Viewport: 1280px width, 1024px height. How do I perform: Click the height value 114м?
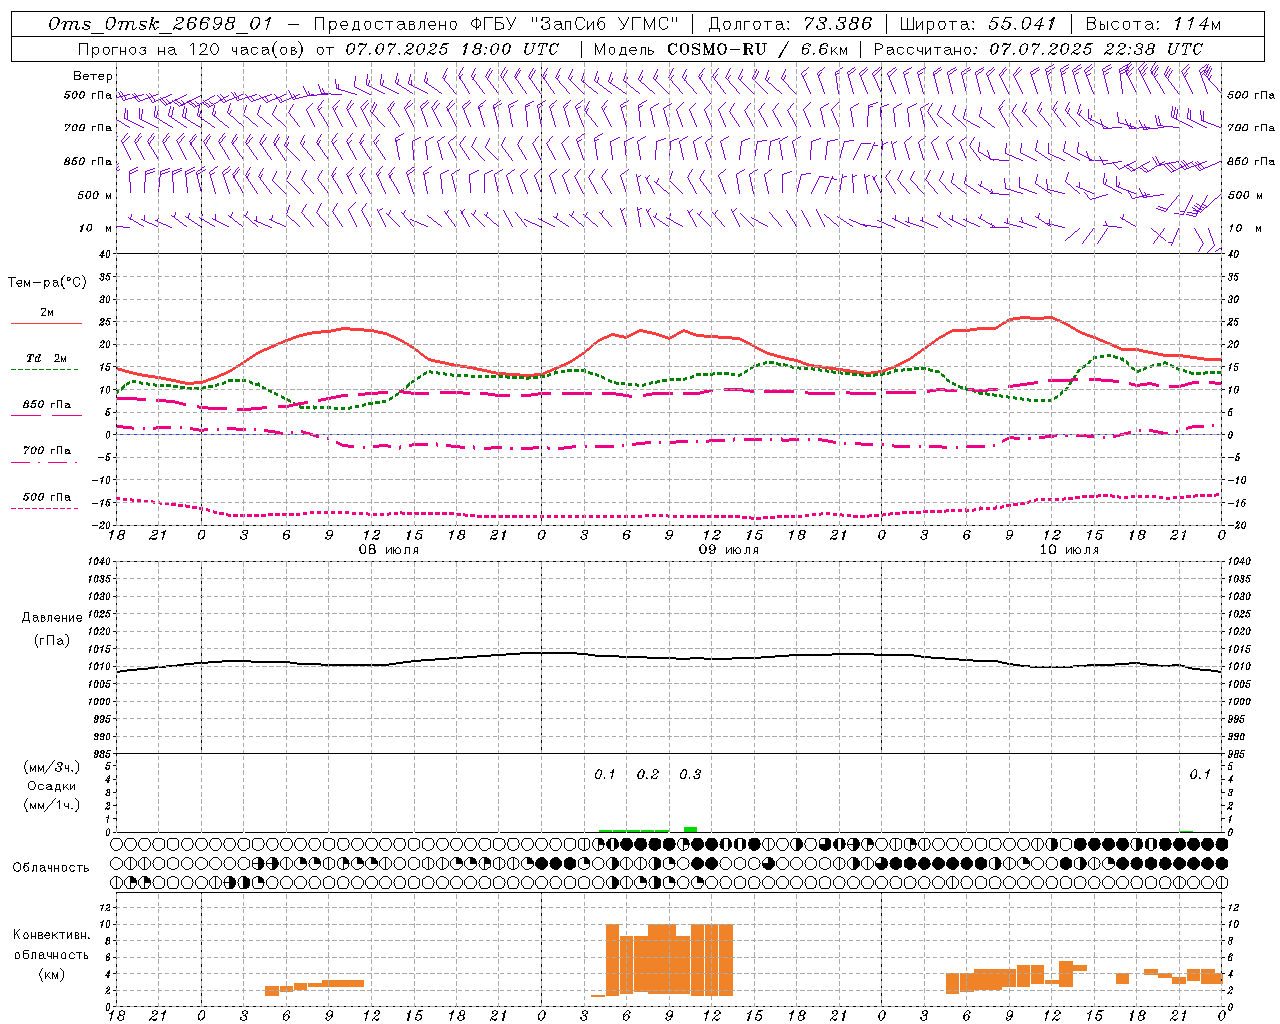click(x=1198, y=24)
